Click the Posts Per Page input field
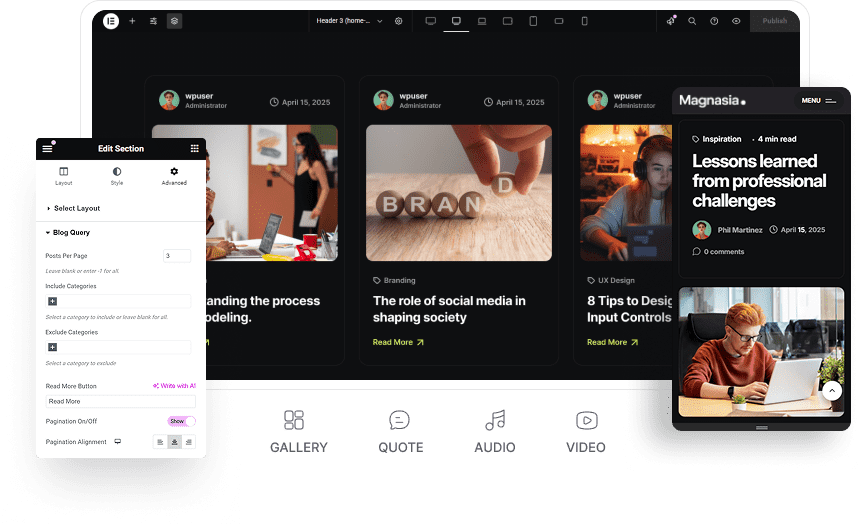The height and width of the screenshot is (524, 861). 177,256
